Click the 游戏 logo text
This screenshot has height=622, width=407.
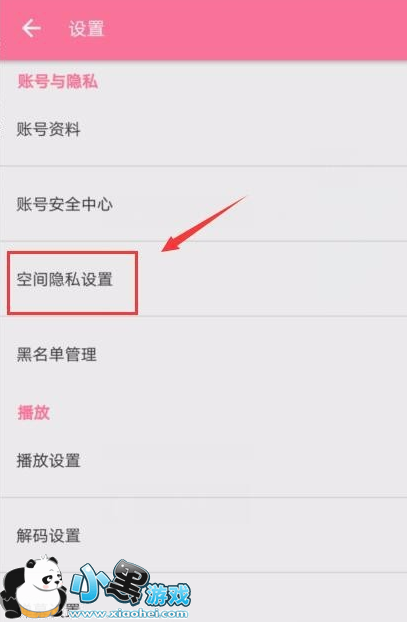(x=168, y=594)
